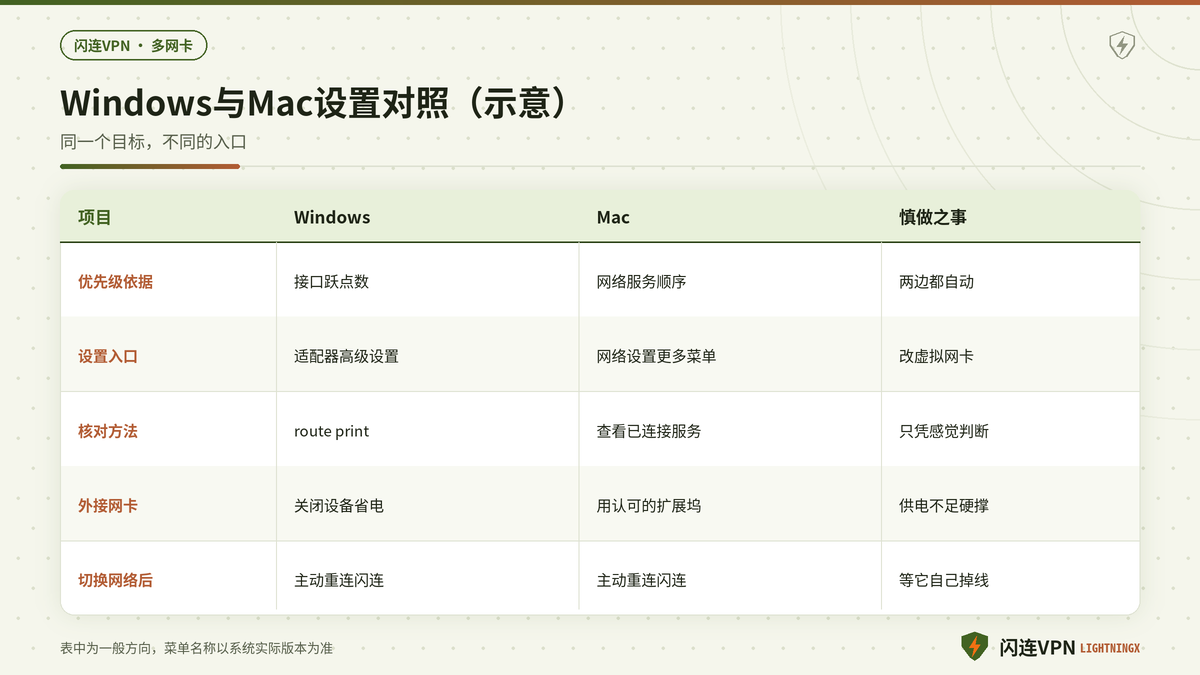Click the 查看已连接服务 cell
The width and height of the screenshot is (1200, 675).
[x=649, y=431]
